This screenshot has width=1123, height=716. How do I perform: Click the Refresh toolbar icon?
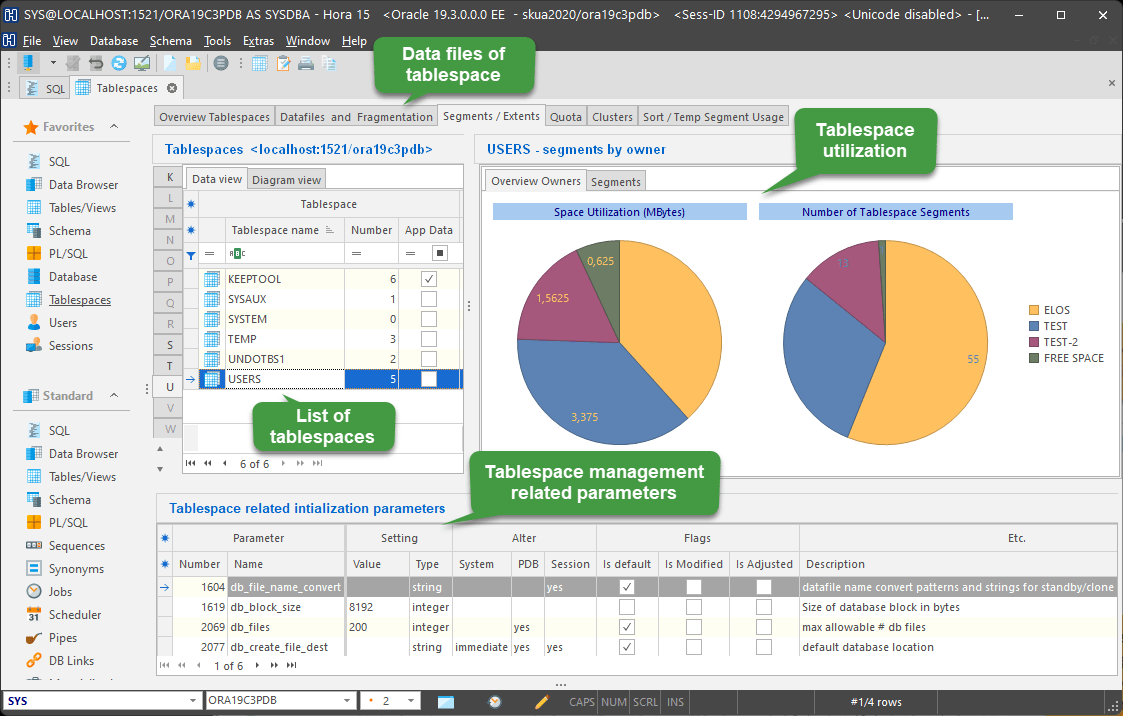118,63
